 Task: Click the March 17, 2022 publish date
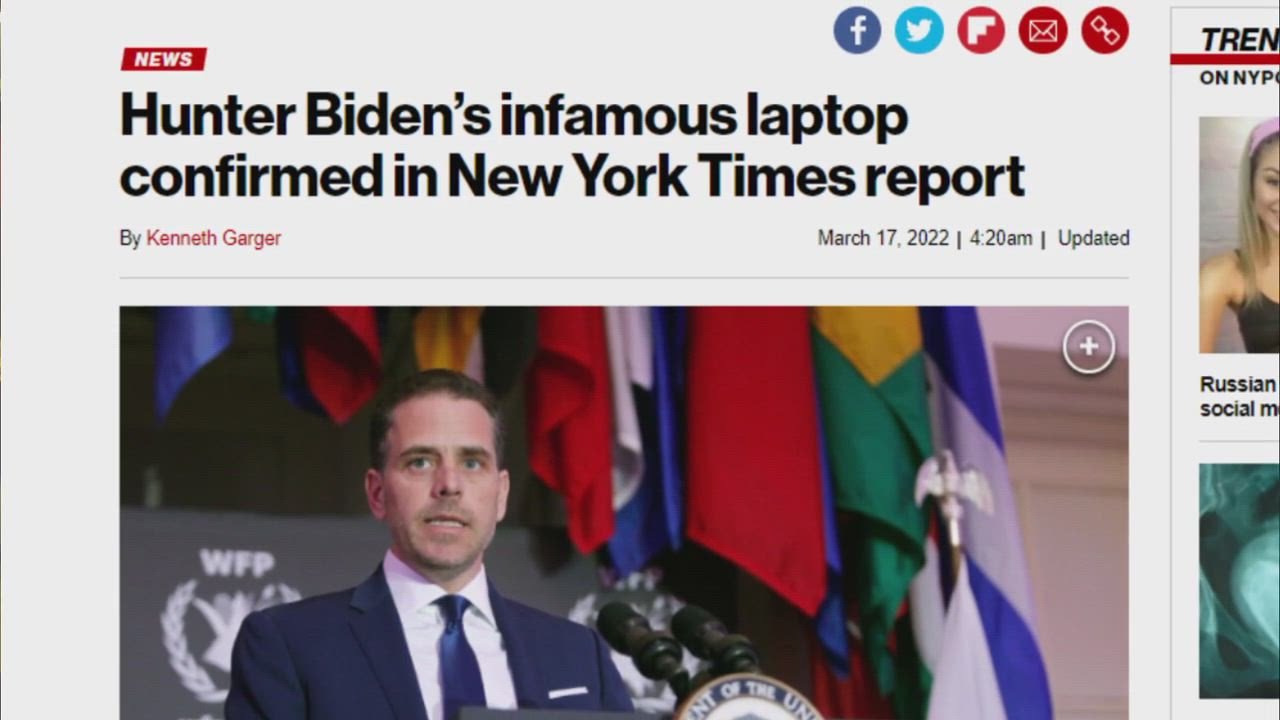883,238
